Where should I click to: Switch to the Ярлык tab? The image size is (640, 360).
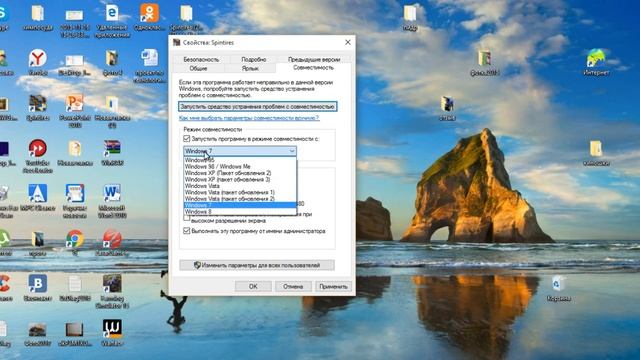tap(250, 68)
